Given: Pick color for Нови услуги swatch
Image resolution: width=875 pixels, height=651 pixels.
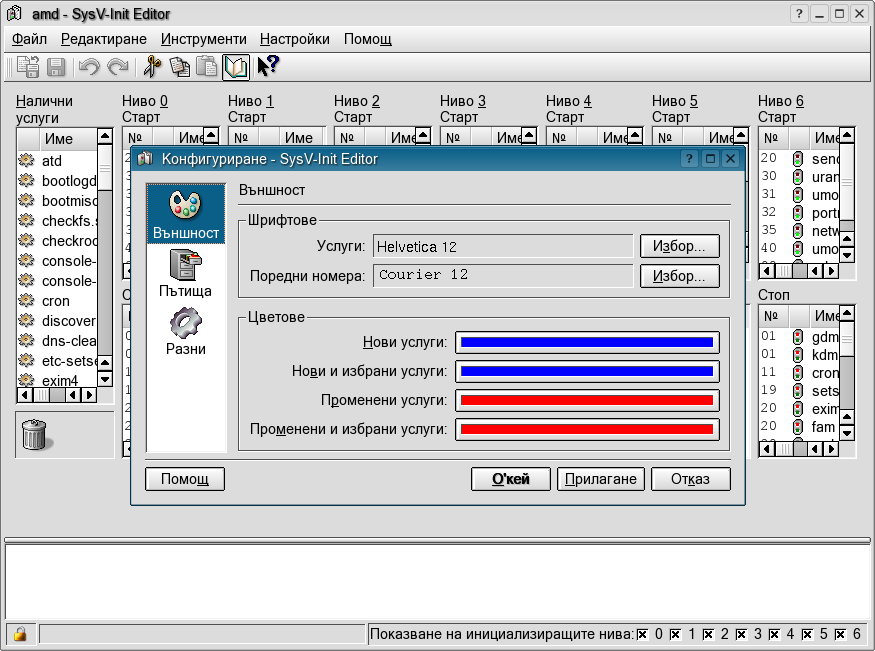Looking at the screenshot, I should coord(587,342).
